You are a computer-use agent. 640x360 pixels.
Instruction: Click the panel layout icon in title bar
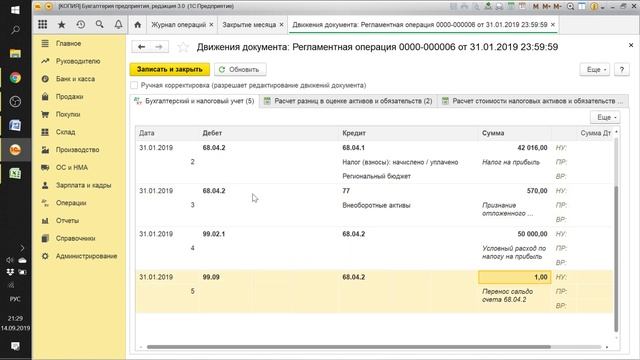click(x=582, y=6)
